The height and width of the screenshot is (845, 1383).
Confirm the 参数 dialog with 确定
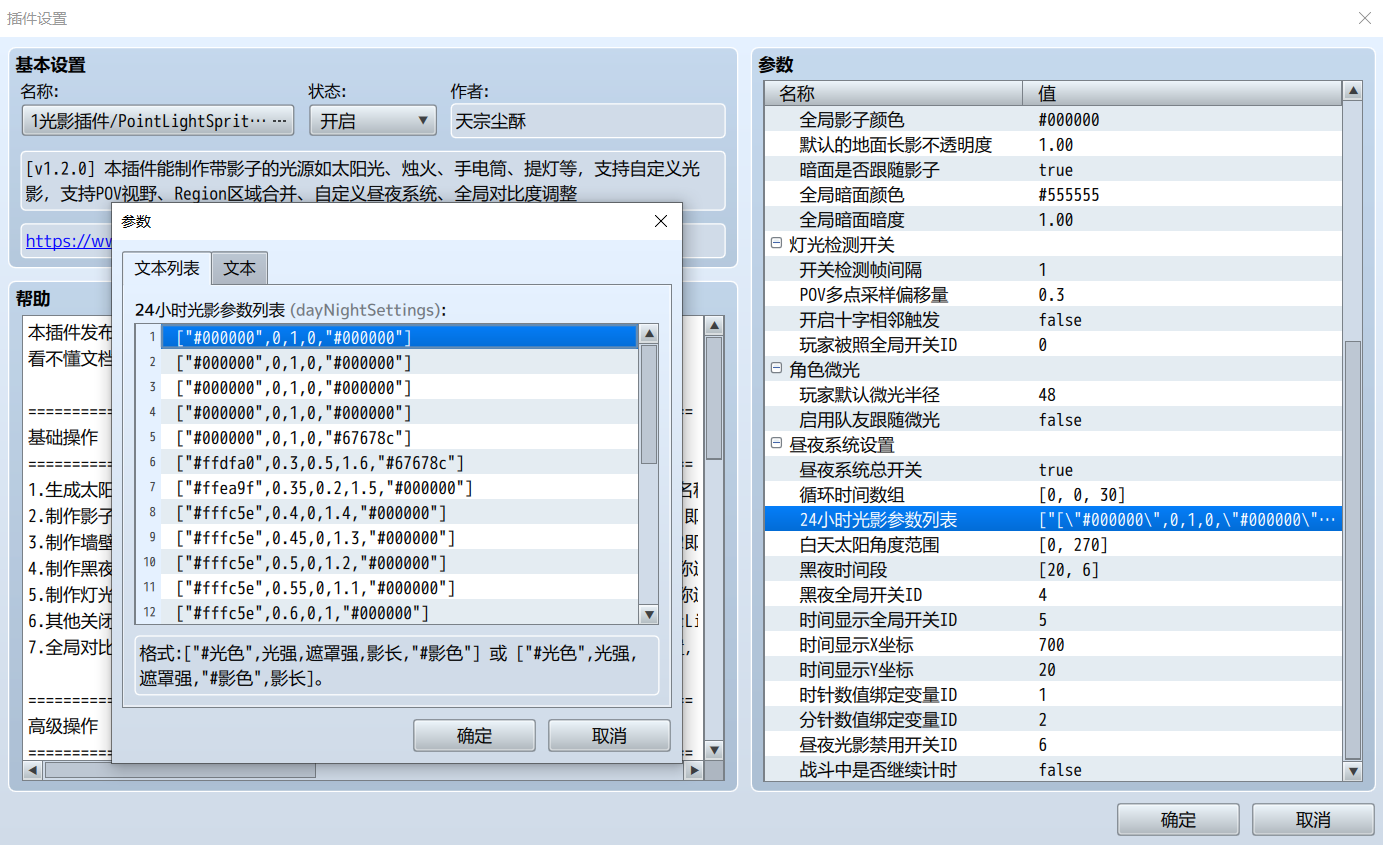pos(474,736)
